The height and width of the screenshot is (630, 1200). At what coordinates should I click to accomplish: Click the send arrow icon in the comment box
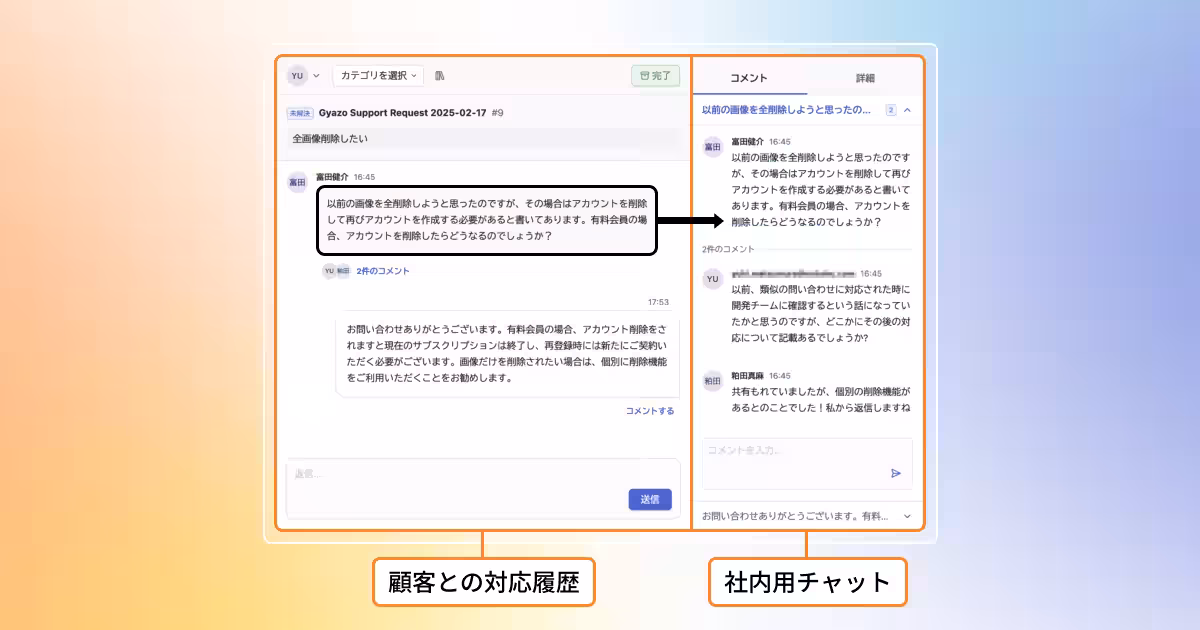[896, 473]
